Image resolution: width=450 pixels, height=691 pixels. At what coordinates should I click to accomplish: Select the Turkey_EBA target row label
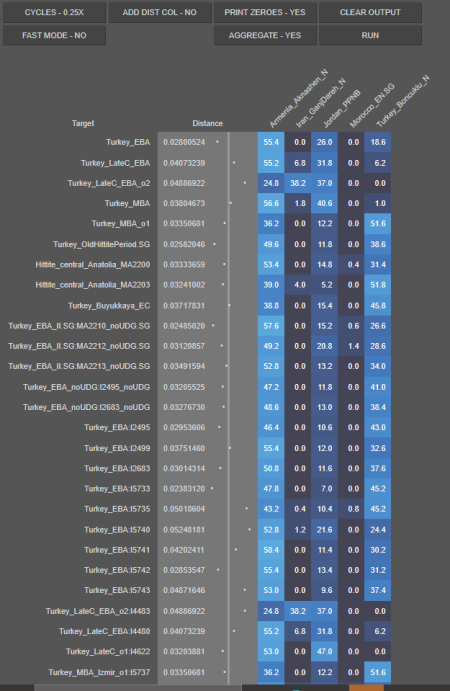coord(128,142)
